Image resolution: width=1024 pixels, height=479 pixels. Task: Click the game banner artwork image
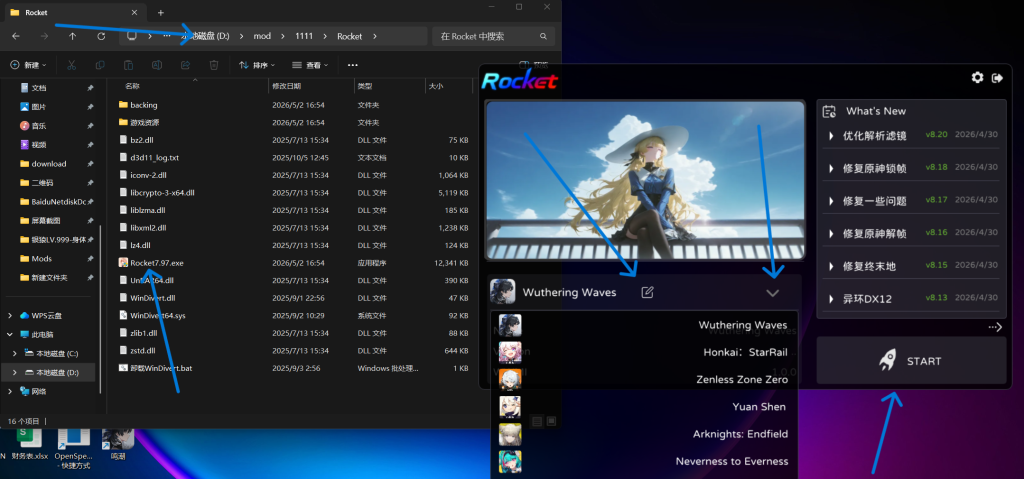645,180
